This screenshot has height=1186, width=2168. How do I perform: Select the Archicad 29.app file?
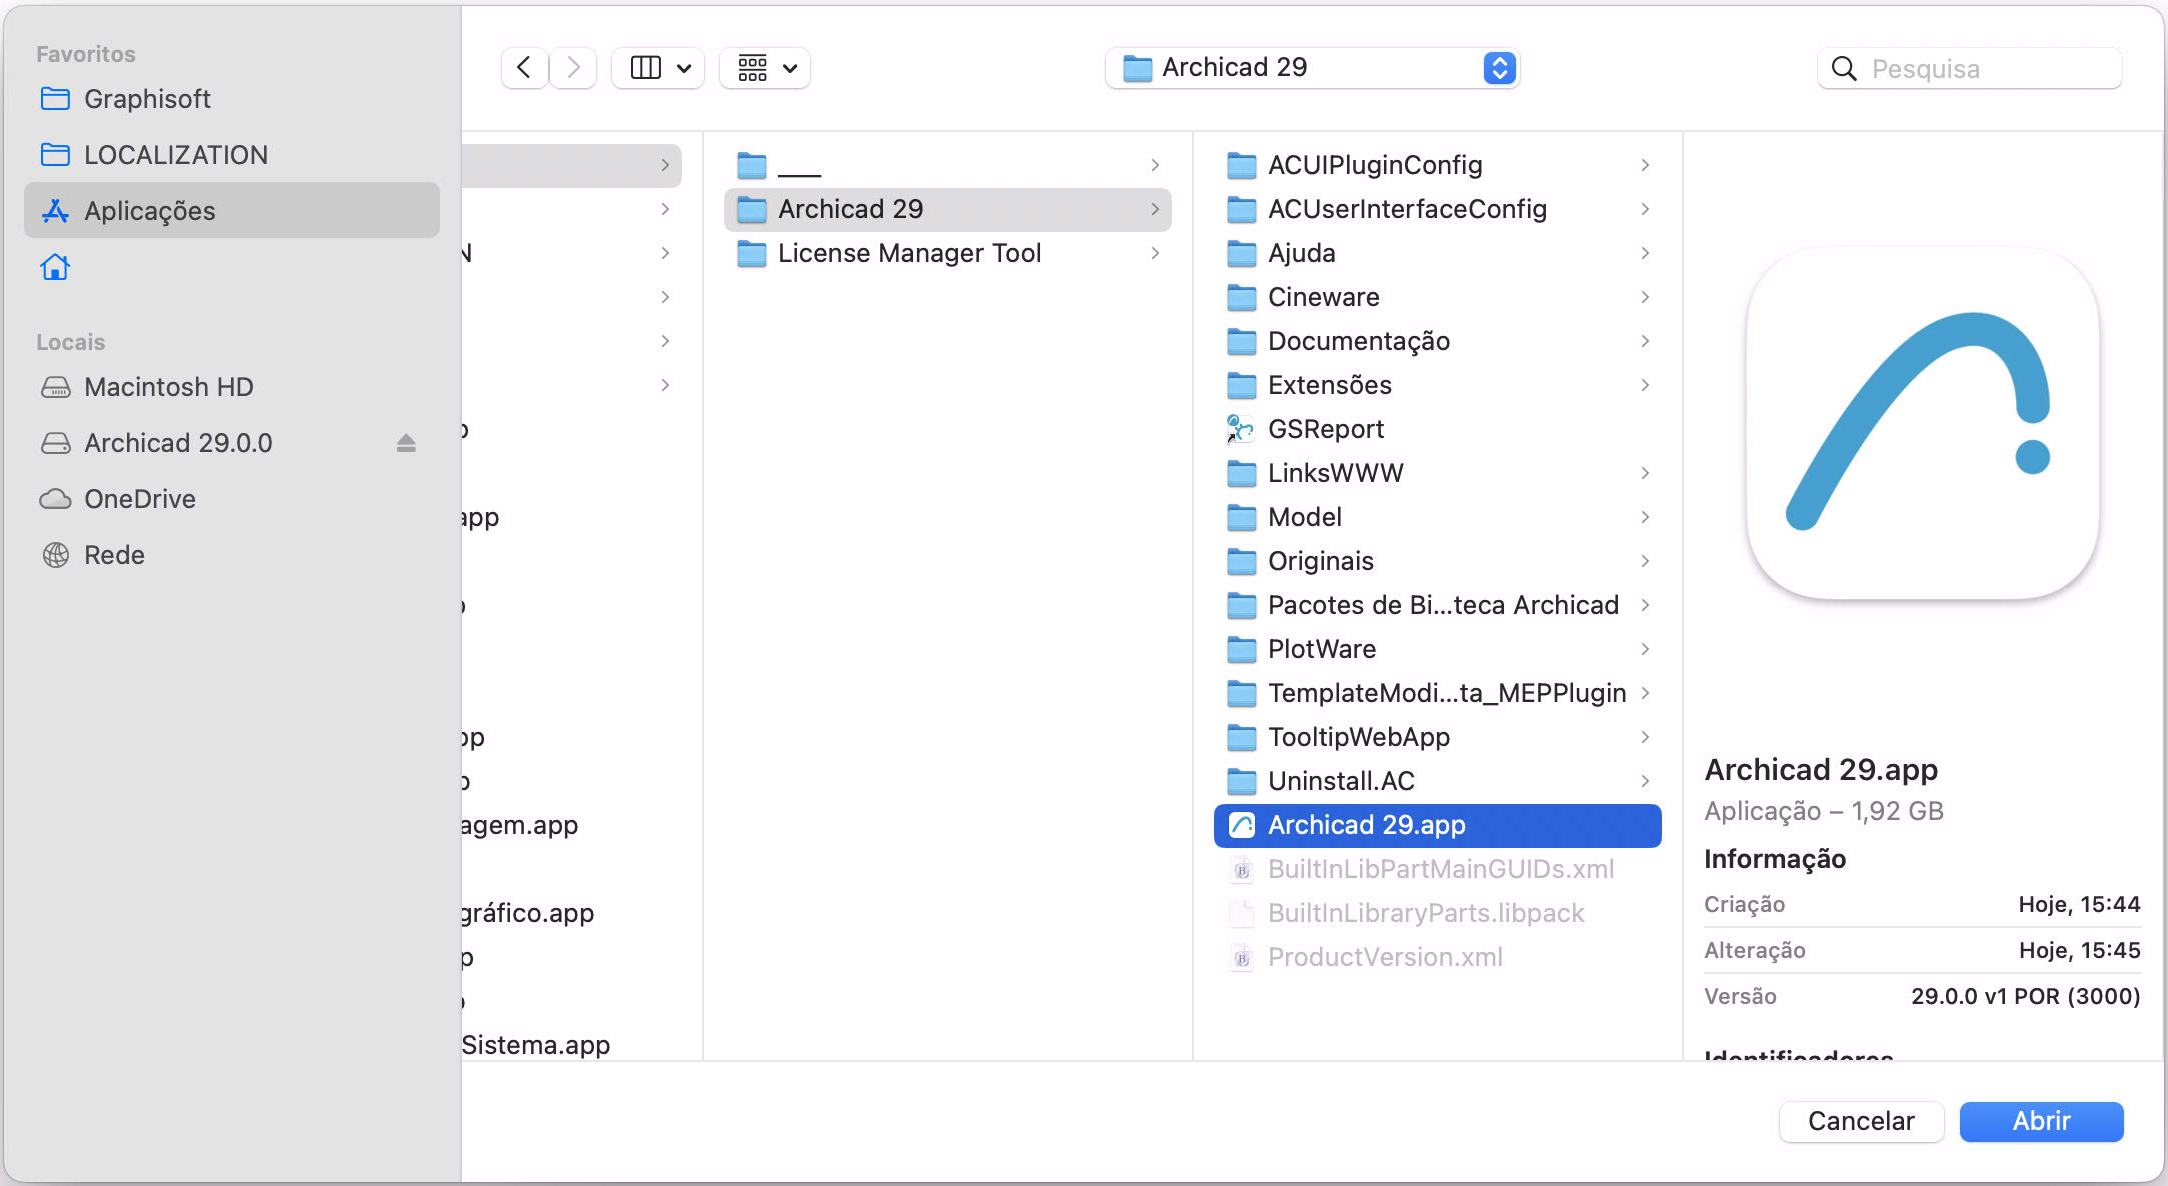point(1366,825)
